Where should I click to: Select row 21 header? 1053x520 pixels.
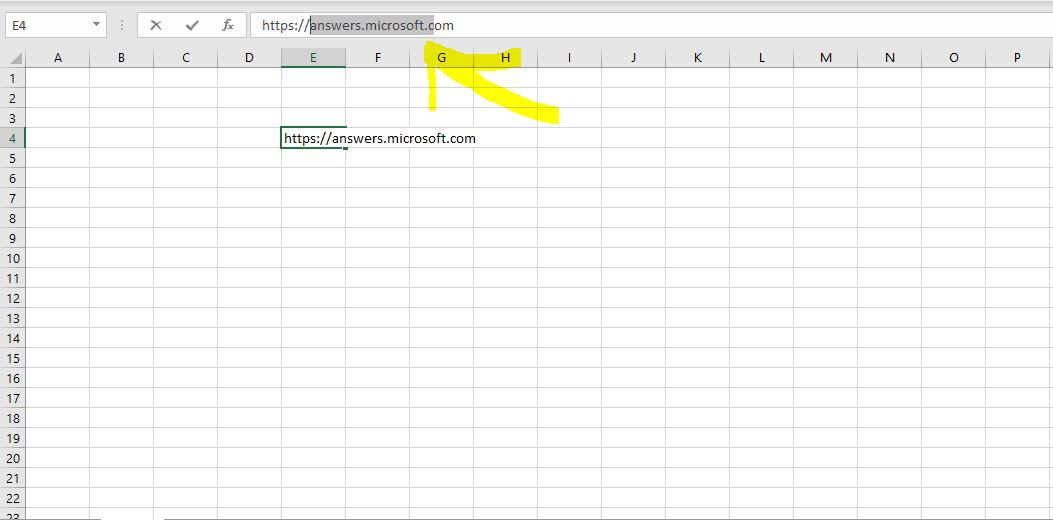[x=12, y=478]
